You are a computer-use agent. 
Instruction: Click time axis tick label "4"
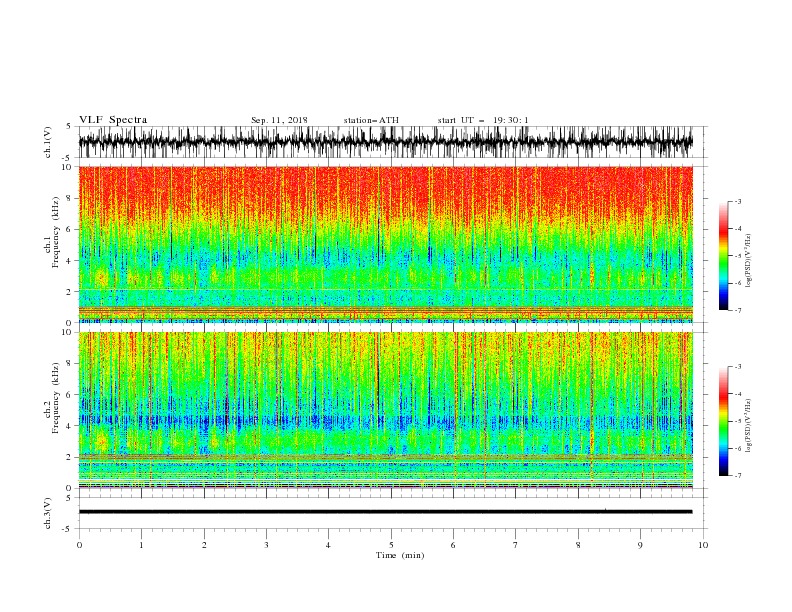pos(328,545)
